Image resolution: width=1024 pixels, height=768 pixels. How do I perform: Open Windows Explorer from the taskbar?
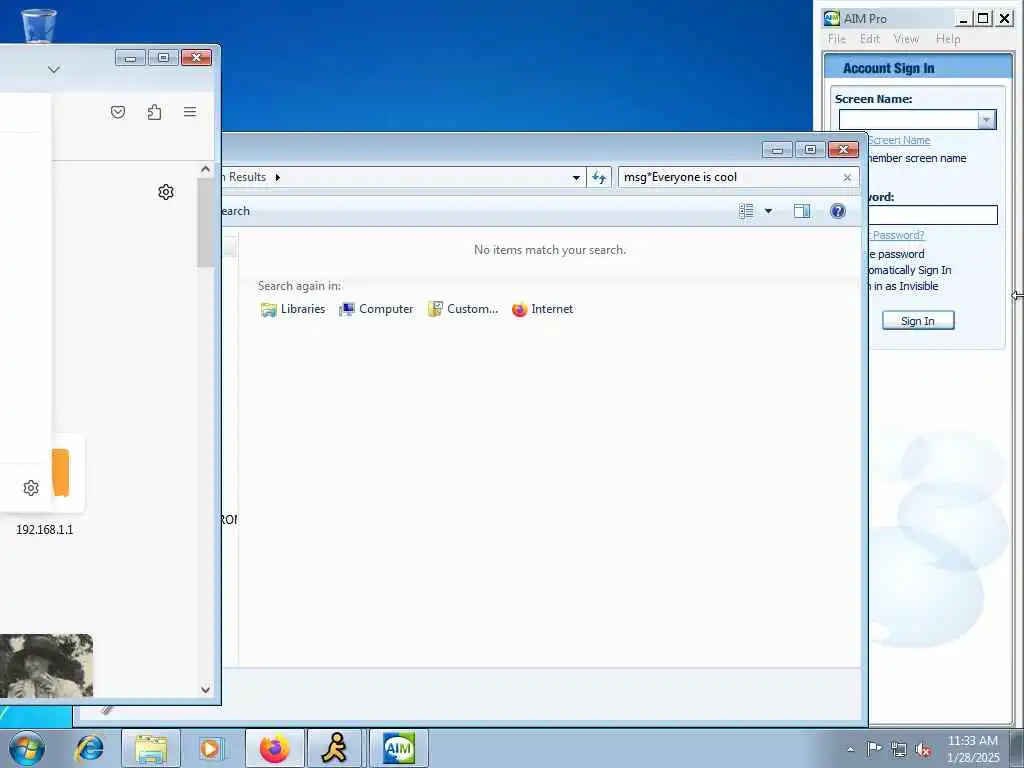tap(151, 748)
